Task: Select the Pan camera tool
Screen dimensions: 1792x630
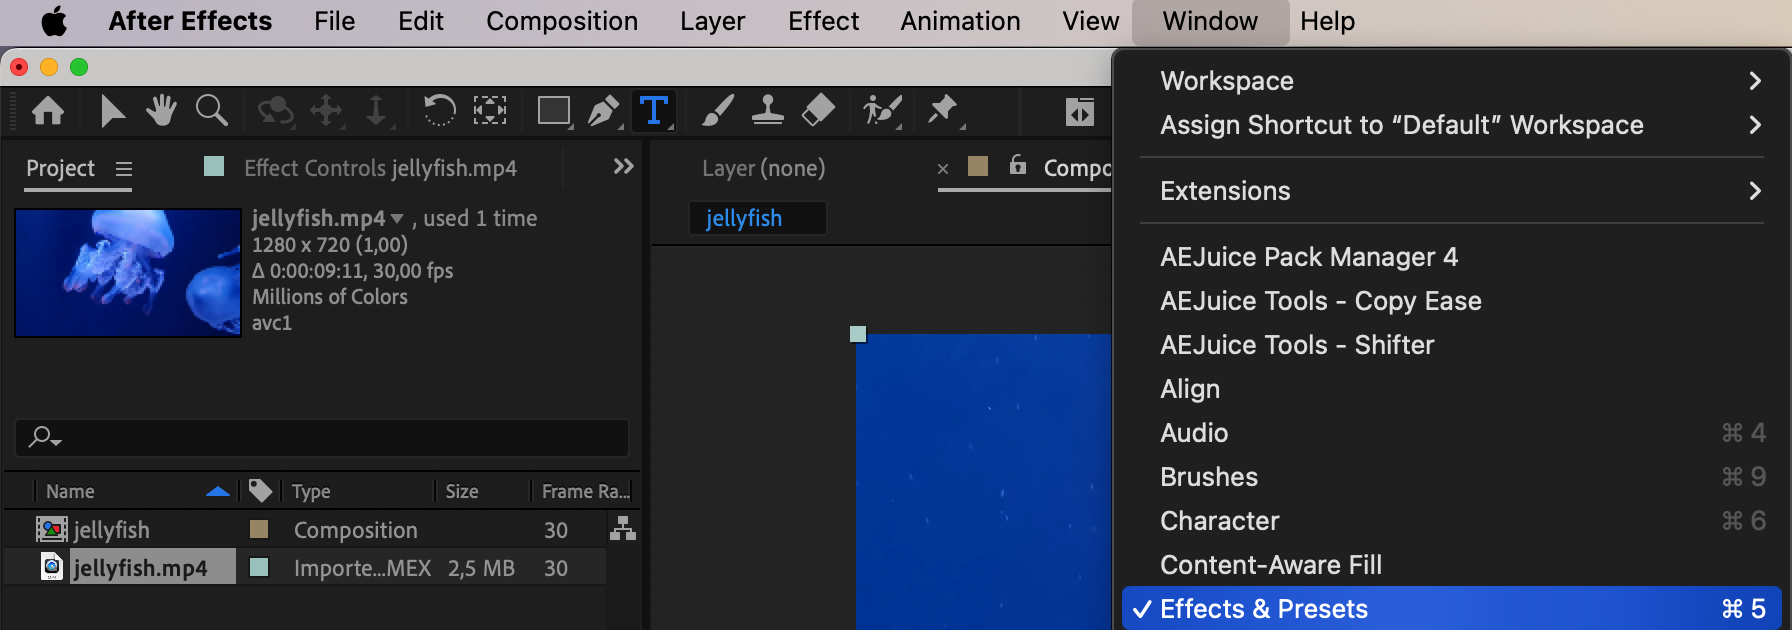Action: (x=326, y=110)
